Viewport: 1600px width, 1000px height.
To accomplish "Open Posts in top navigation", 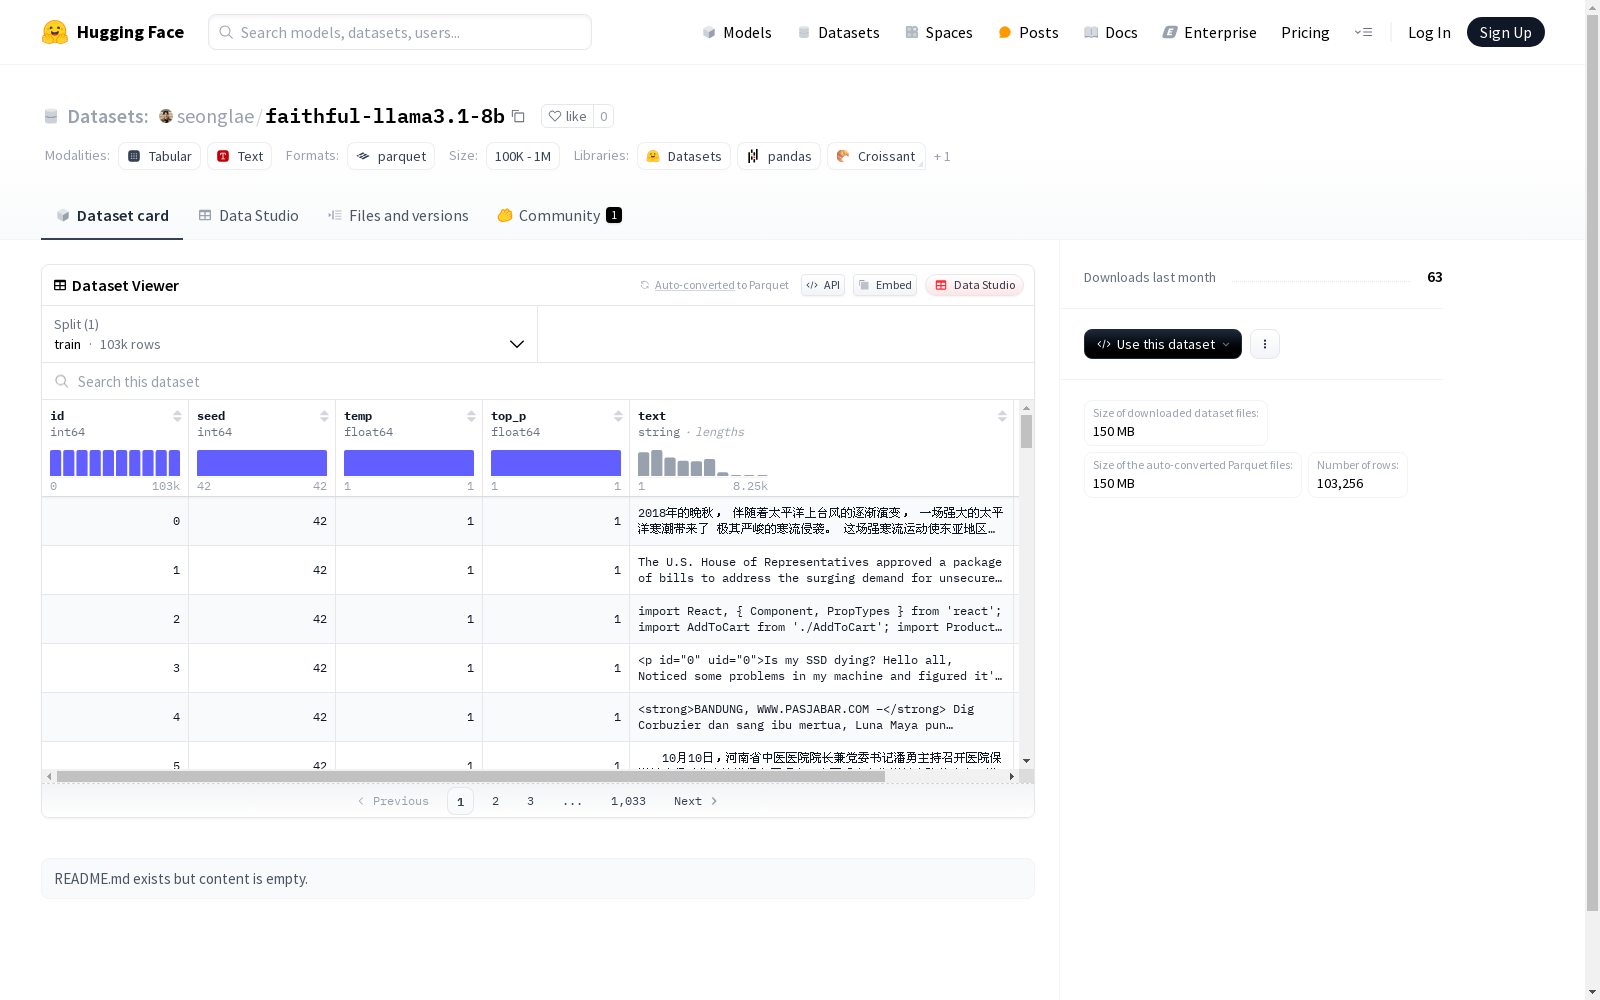I will (1029, 32).
